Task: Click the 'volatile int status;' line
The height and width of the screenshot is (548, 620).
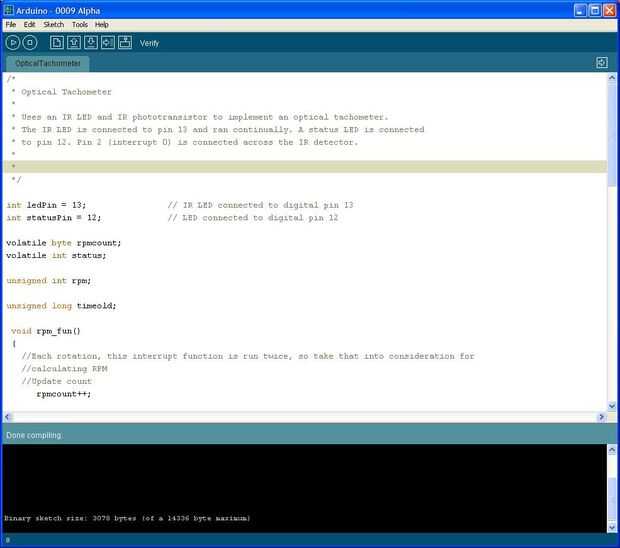Action: pyautogui.click(x=56, y=256)
